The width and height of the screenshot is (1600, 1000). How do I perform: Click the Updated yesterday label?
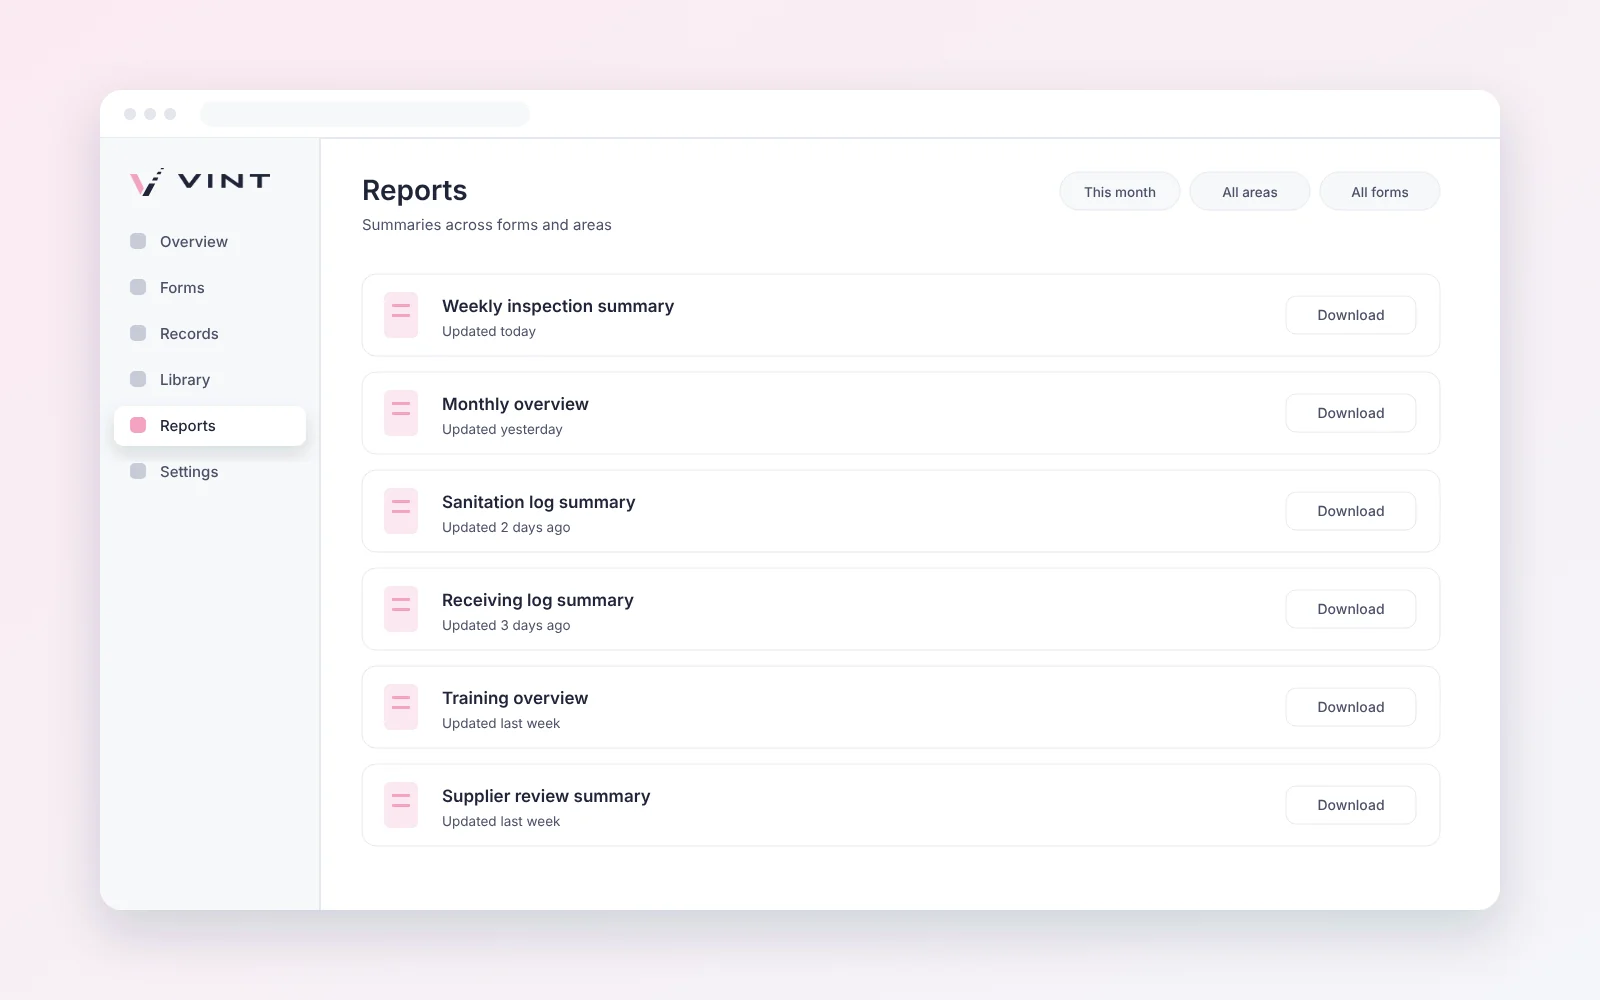click(502, 429)
